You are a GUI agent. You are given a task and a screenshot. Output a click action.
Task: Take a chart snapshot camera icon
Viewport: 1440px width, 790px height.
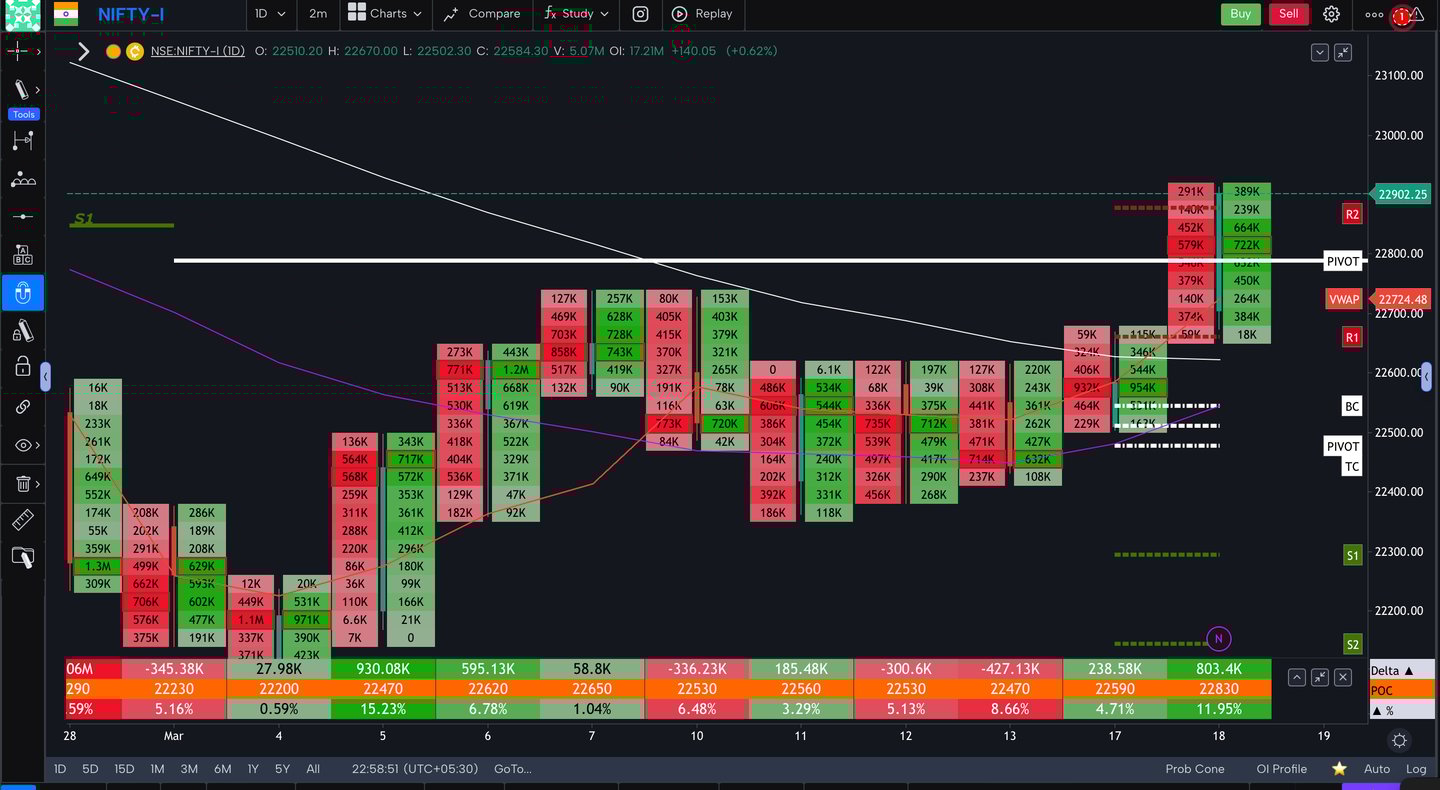point(641,14)
